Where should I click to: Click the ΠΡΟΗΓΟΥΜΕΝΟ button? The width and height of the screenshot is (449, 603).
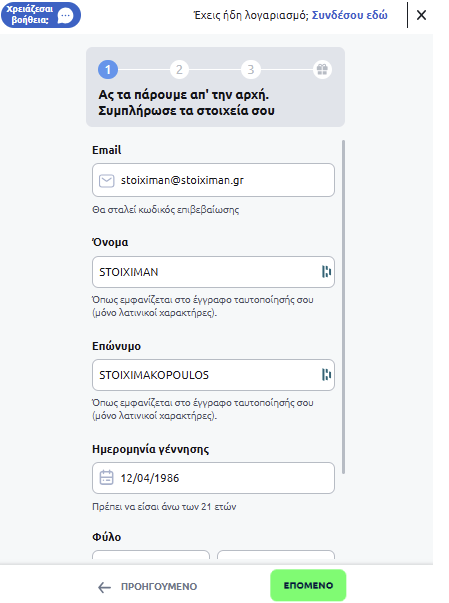[148, 586]
